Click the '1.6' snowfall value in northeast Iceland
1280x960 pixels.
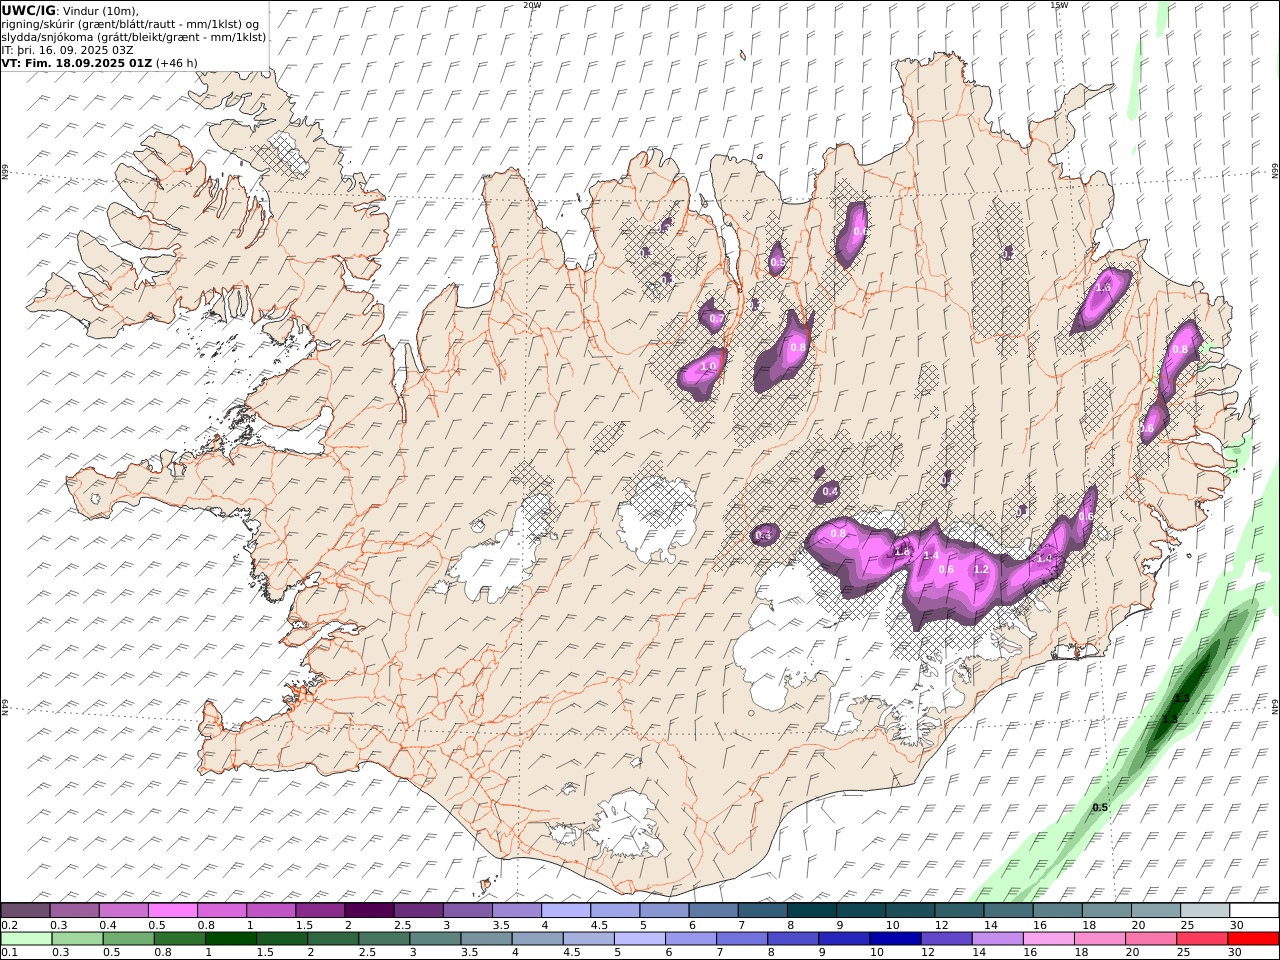[x=1103, y=287]
